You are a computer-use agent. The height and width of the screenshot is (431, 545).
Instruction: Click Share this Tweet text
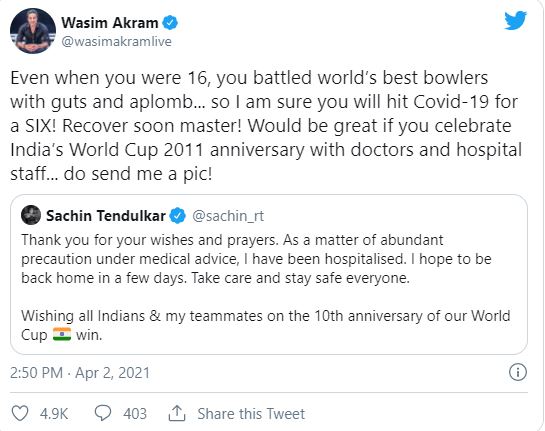pyautogui.click(x=251, y=414)
